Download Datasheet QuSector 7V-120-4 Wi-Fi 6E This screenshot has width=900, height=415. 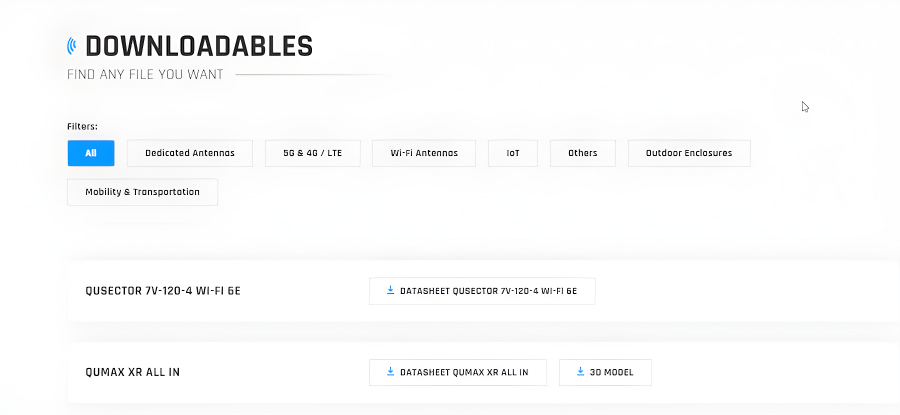pos(482,291)
